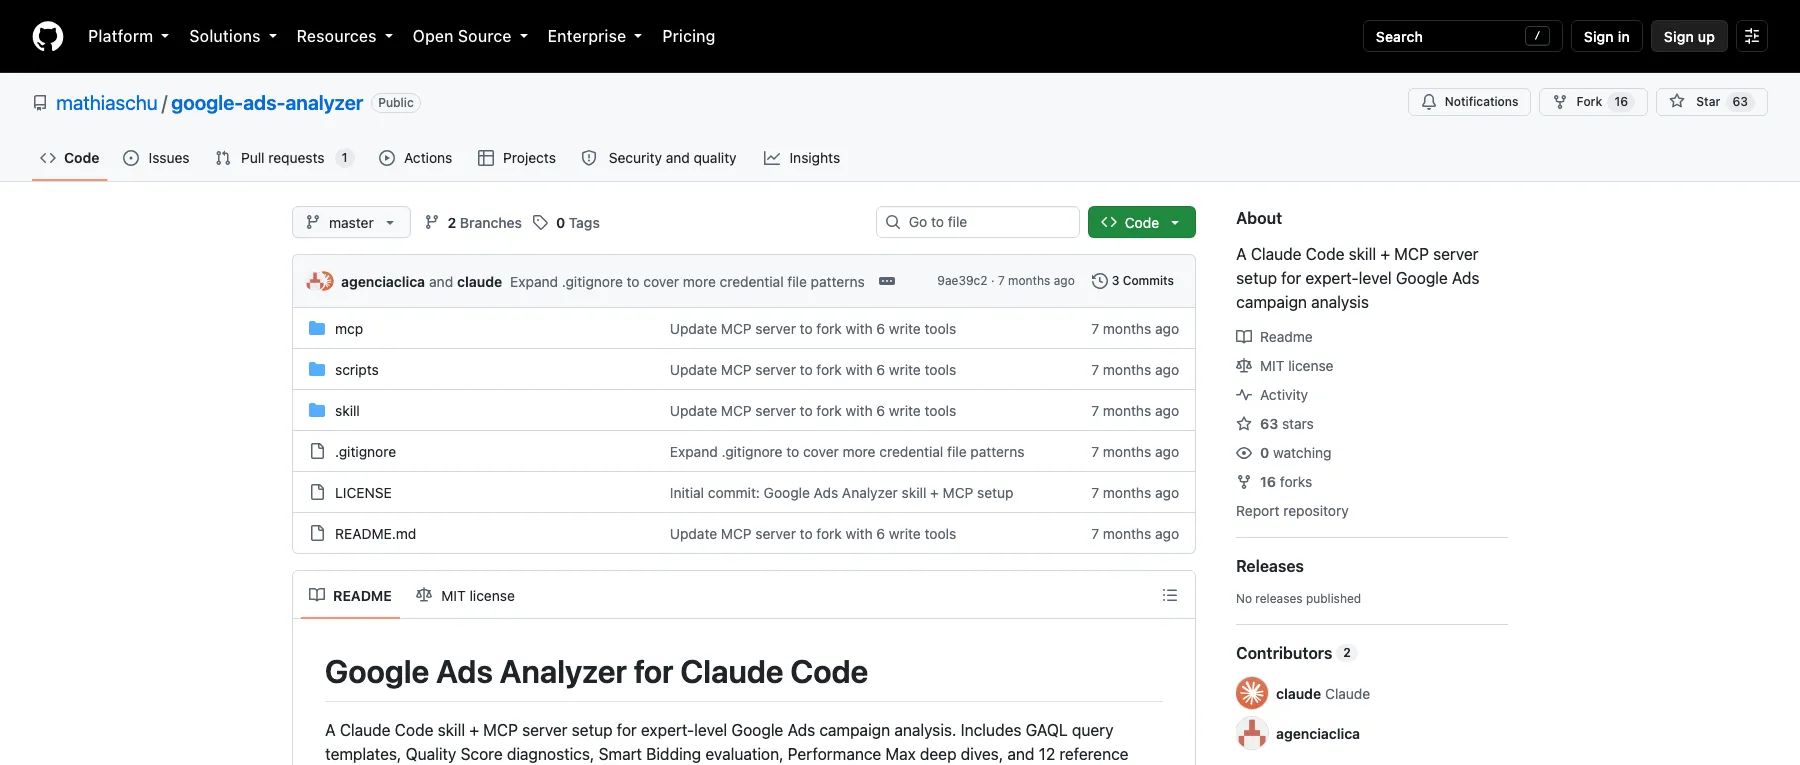Viewport: 1800px width, 765px height.
Task: View repository Activity link
Action: [x=1272, y=395]
